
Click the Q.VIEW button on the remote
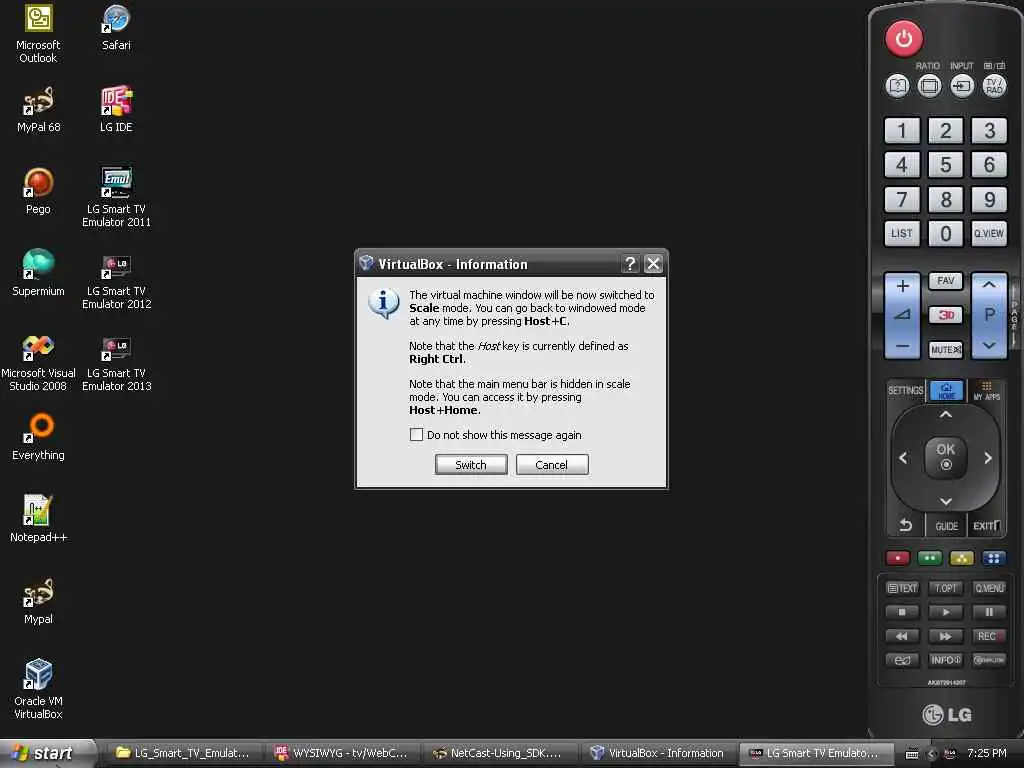pos(989,233)
